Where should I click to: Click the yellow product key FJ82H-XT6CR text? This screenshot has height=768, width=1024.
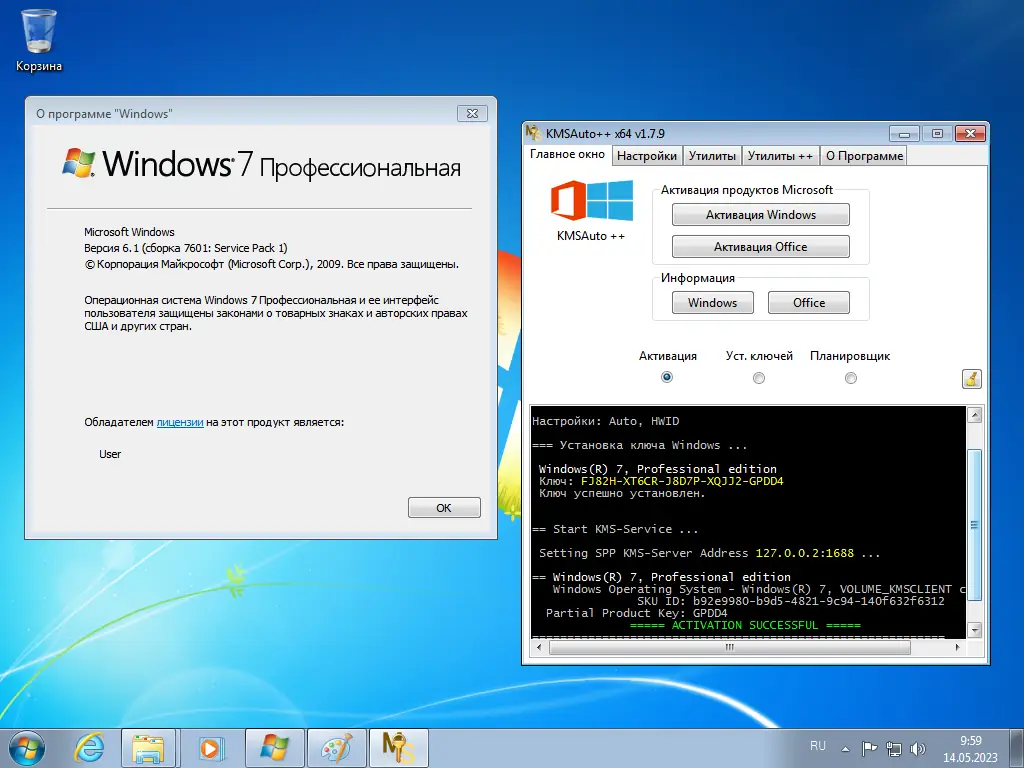coord(682,481)
